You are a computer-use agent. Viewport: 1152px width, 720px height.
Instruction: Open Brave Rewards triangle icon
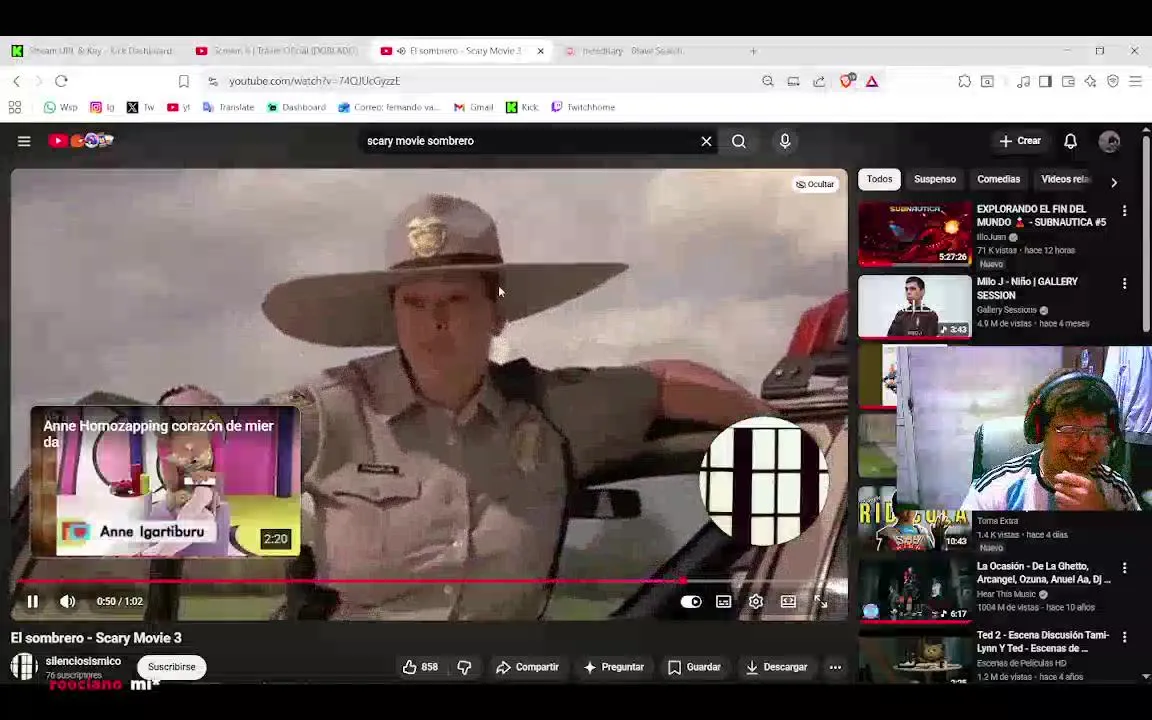point(871,81)
